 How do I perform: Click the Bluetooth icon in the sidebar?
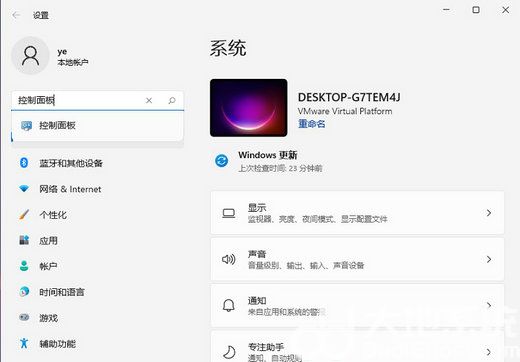click(x=24, y=163)
